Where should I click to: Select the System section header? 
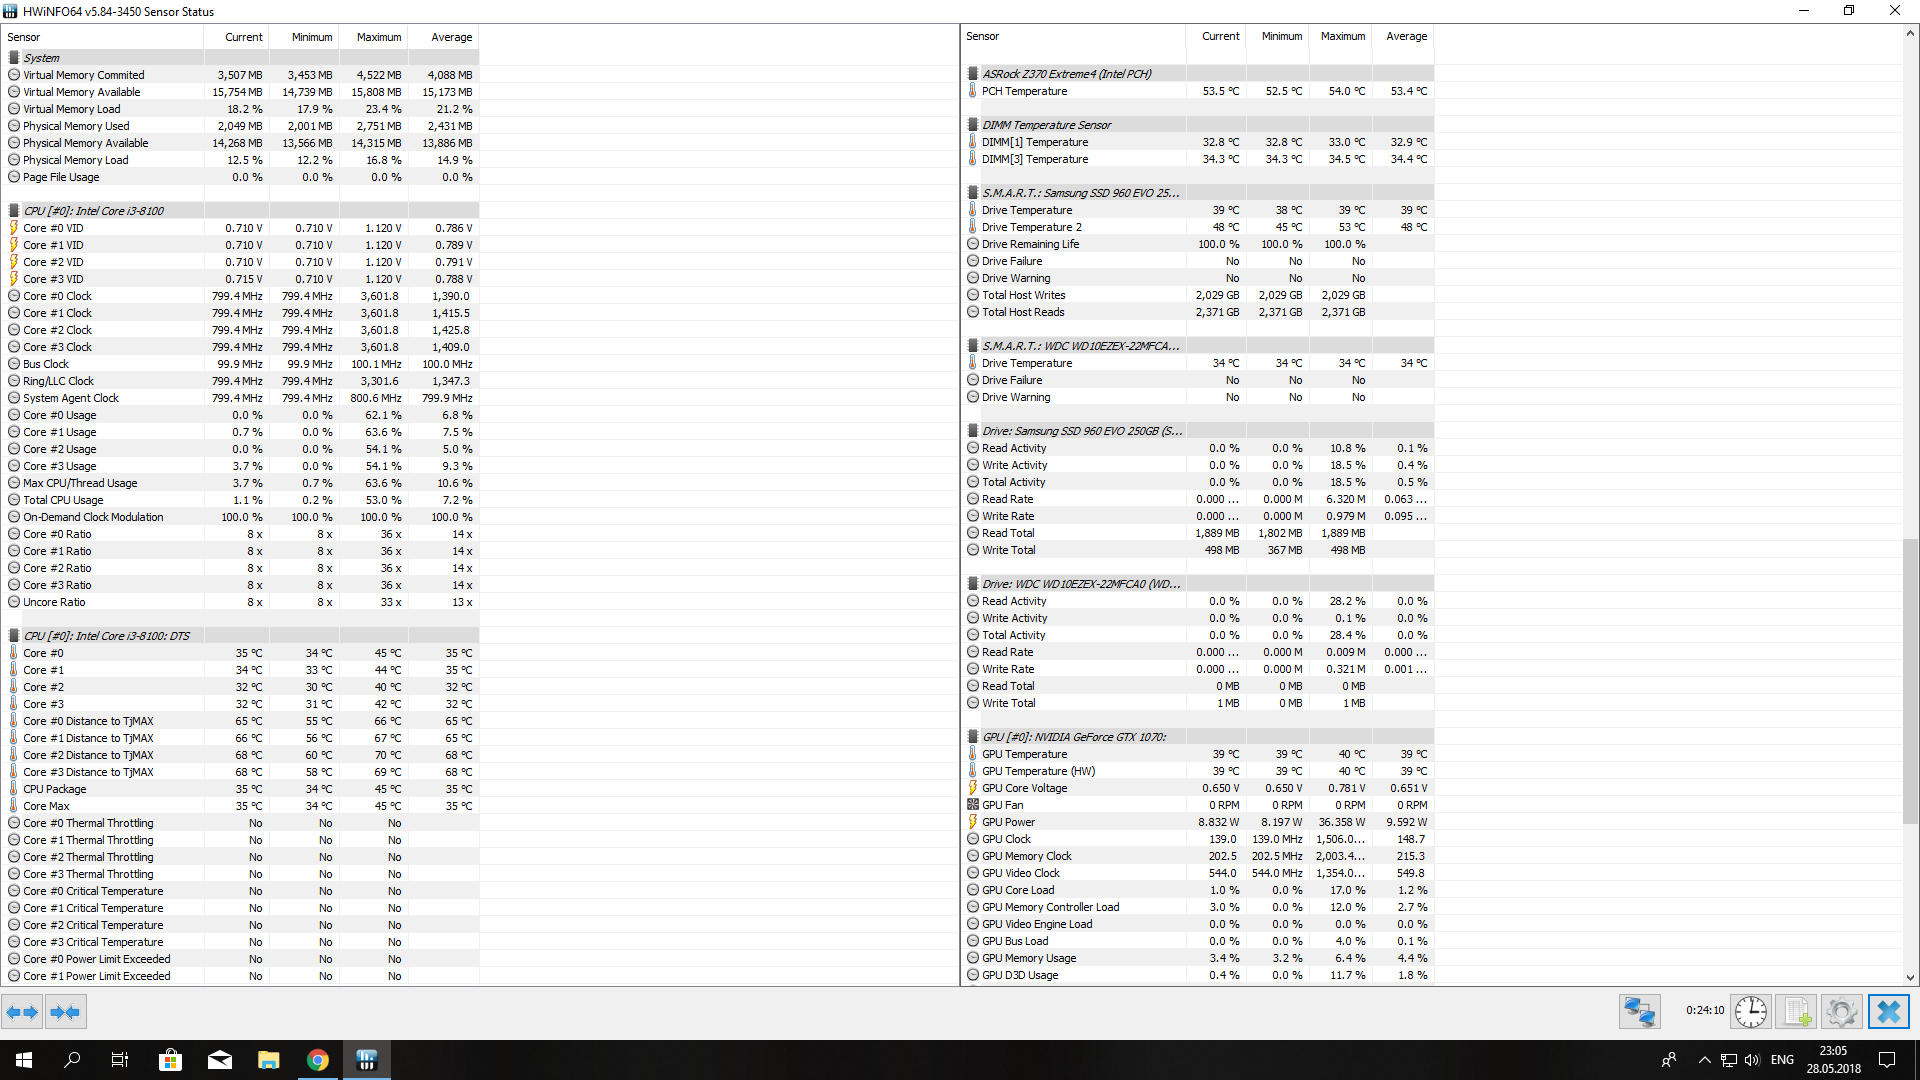click(x=42, y=58)
